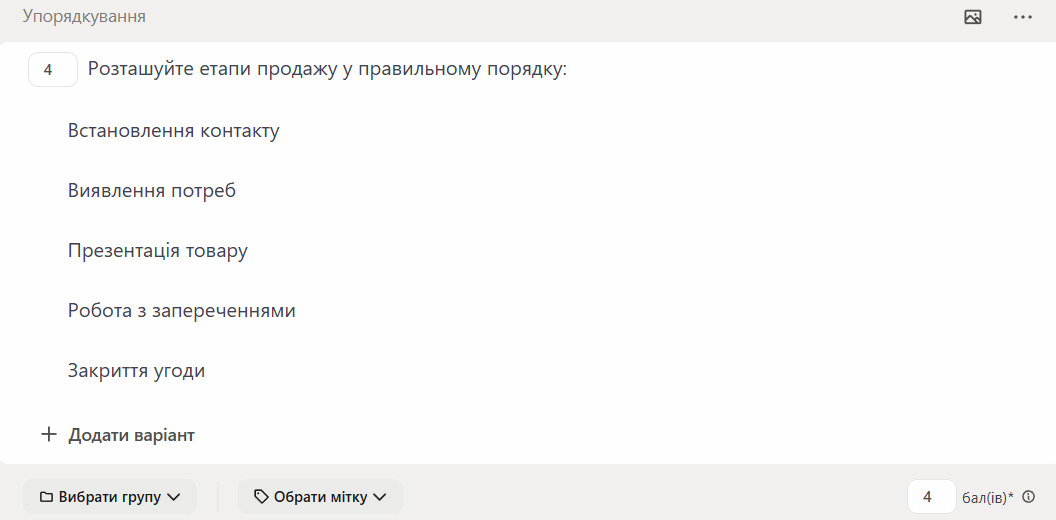This screenshot has width=1056, height=520.
Task: Click the add image icon
Action: (973, 17)
